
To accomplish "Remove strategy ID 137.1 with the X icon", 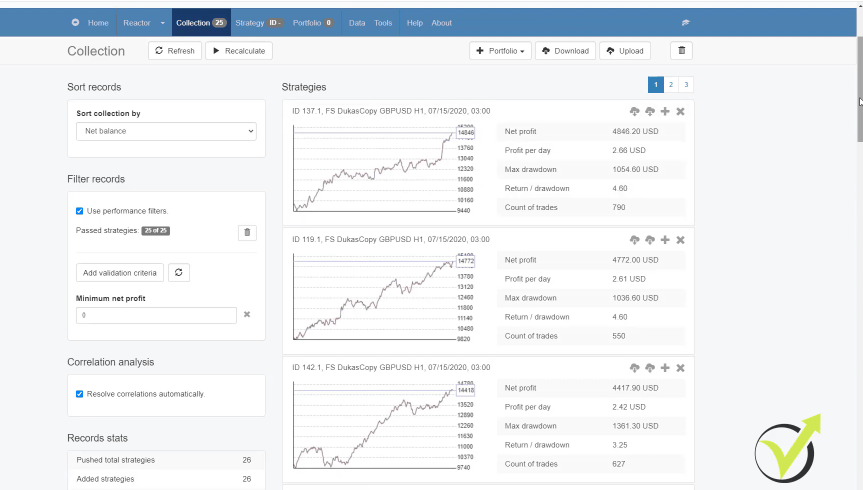I will [x=680, y=112].
